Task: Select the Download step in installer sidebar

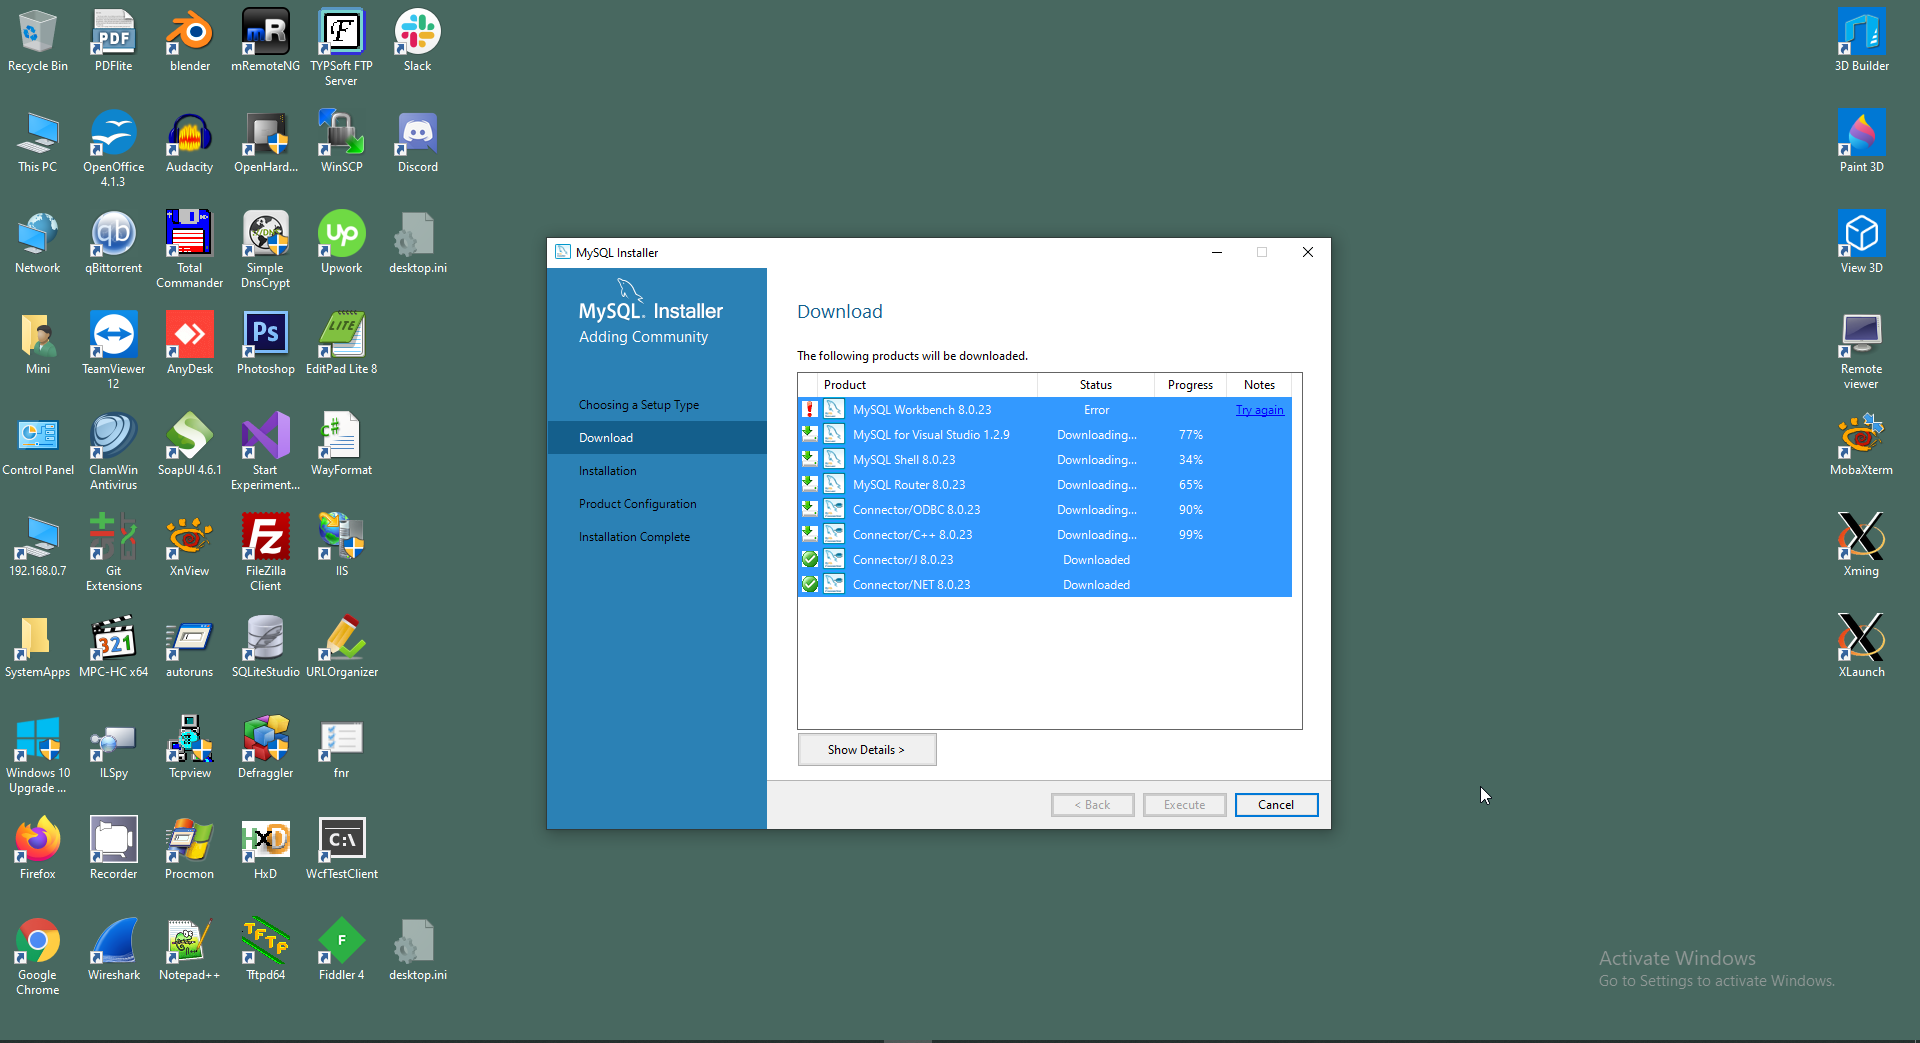Action: pyautogui.click(x=657, y=438)
